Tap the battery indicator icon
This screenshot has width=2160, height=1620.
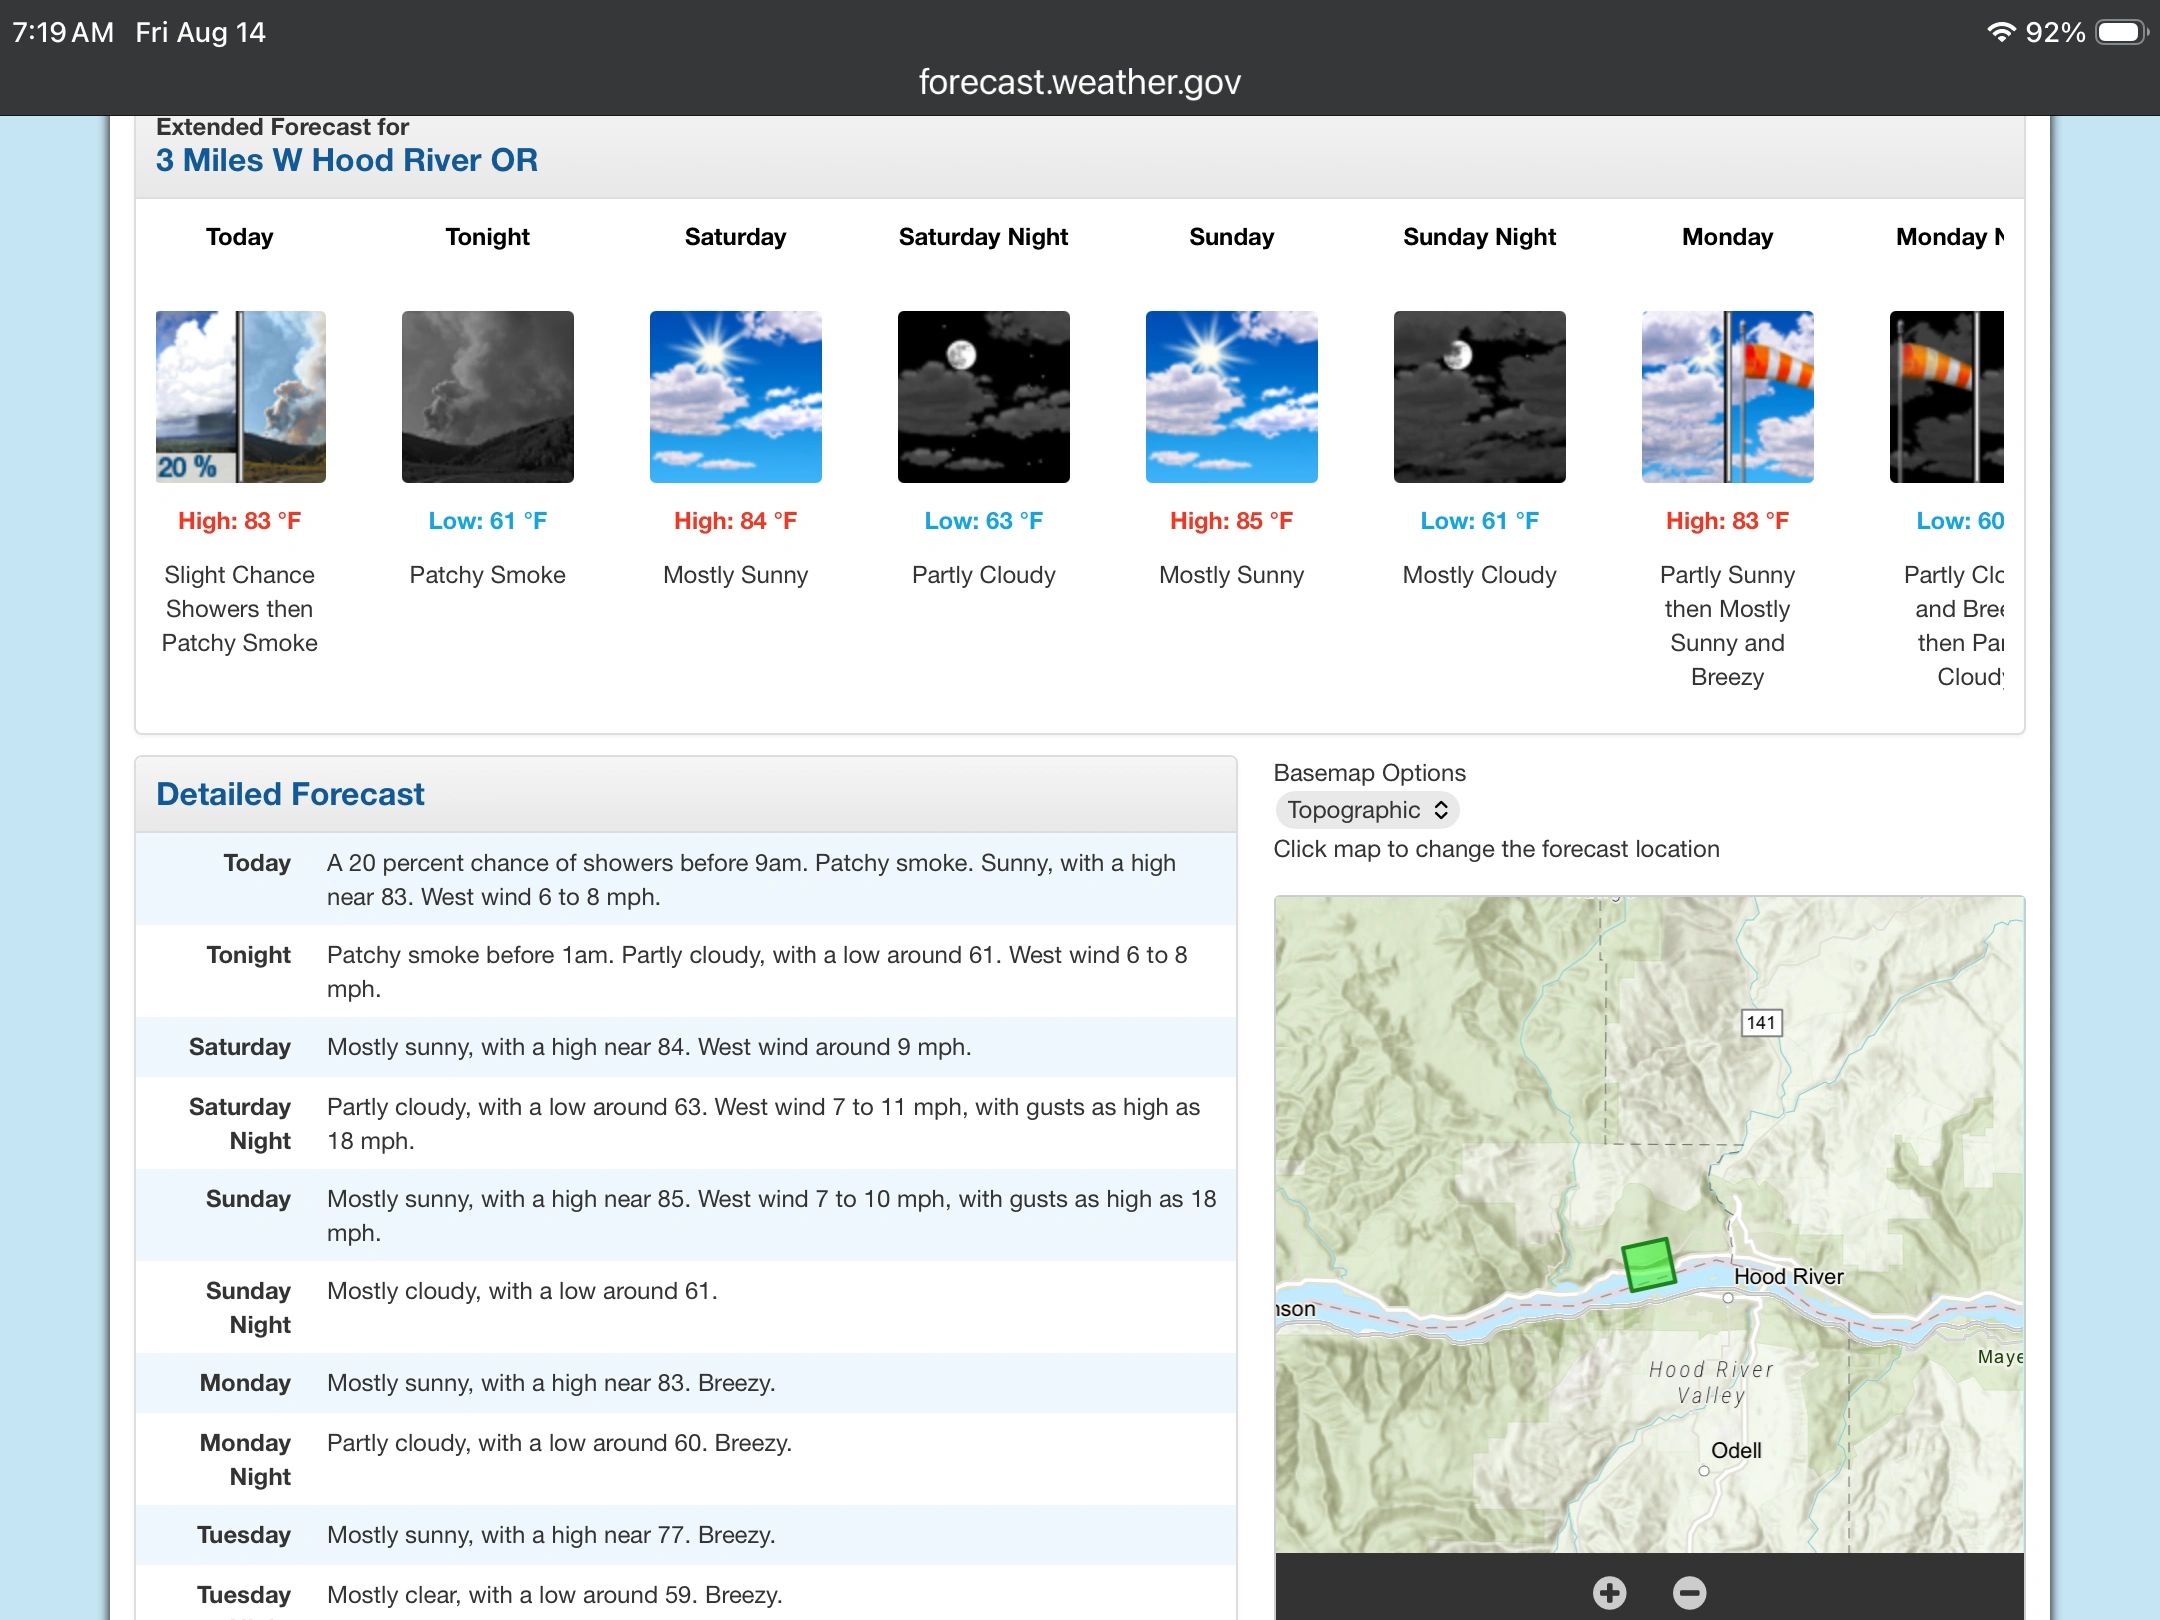2122,32
